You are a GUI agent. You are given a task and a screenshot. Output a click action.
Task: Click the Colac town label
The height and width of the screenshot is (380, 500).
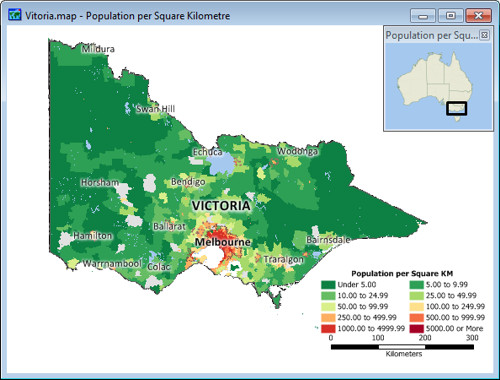[159, 267]
